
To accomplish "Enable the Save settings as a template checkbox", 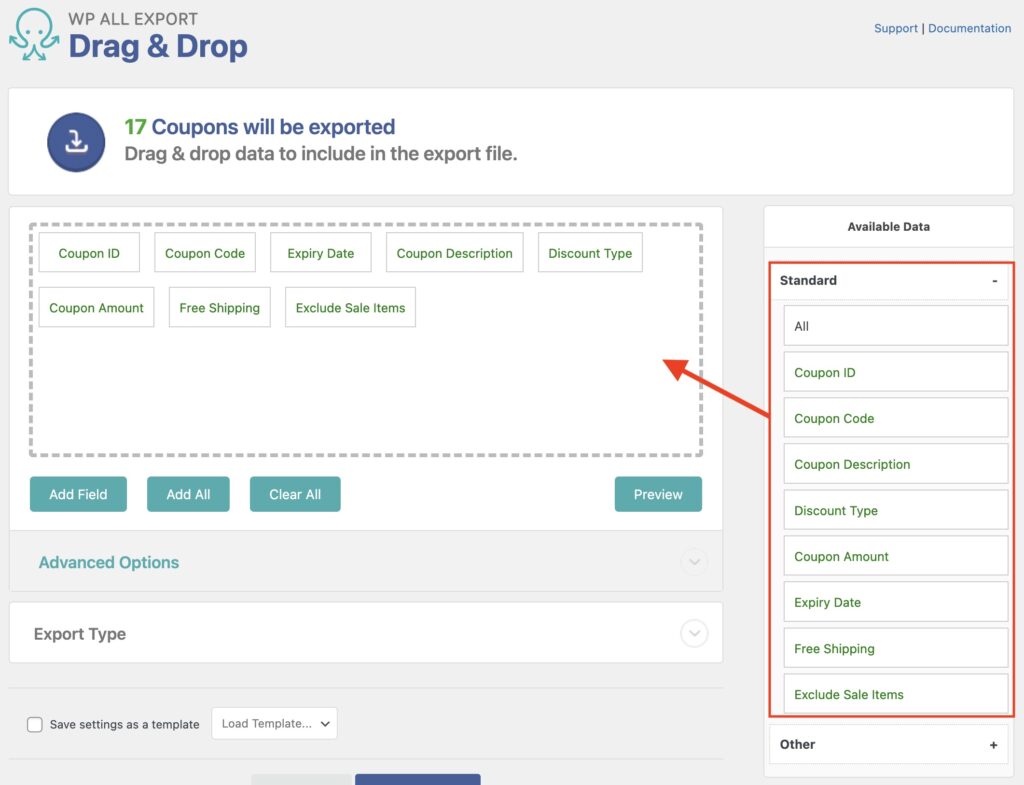I will pos(35,724).
